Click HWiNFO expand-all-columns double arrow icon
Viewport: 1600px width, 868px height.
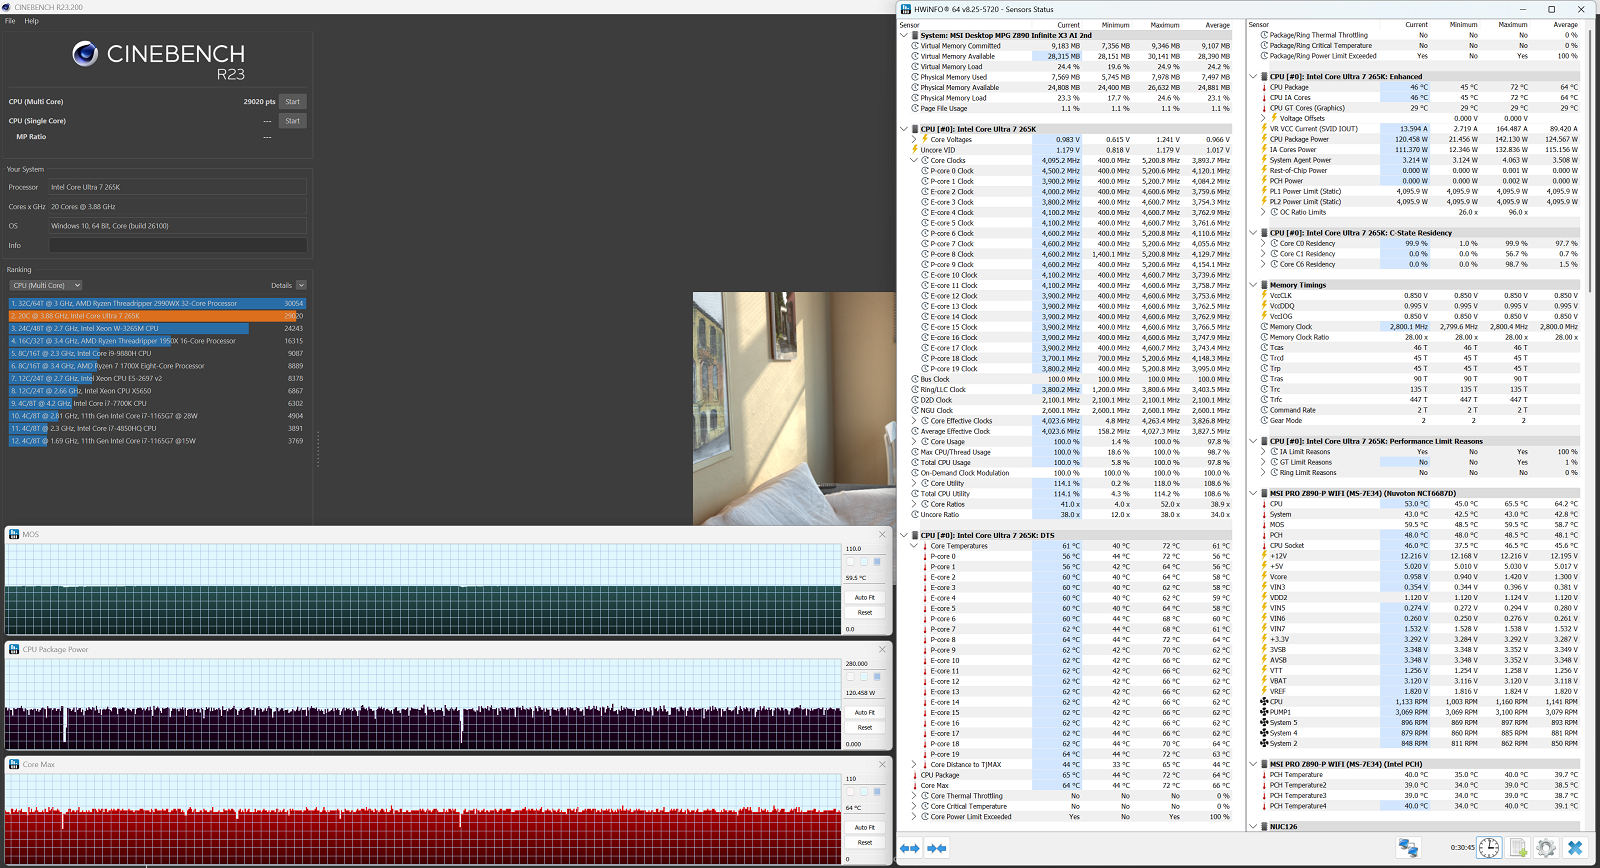[x=910, y=848]
